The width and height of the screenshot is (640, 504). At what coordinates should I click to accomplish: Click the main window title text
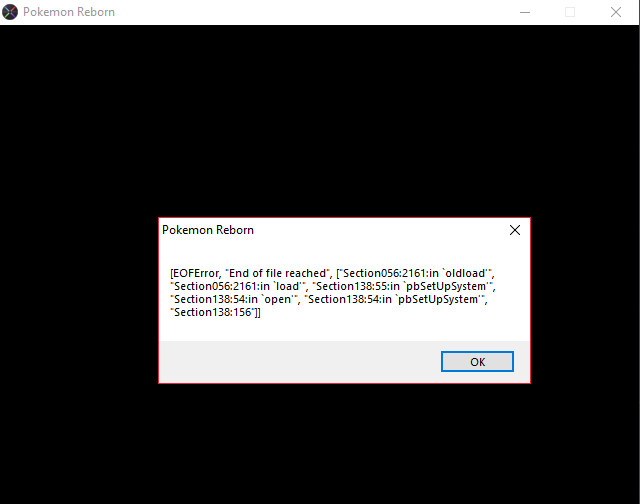tap(68, 12)
